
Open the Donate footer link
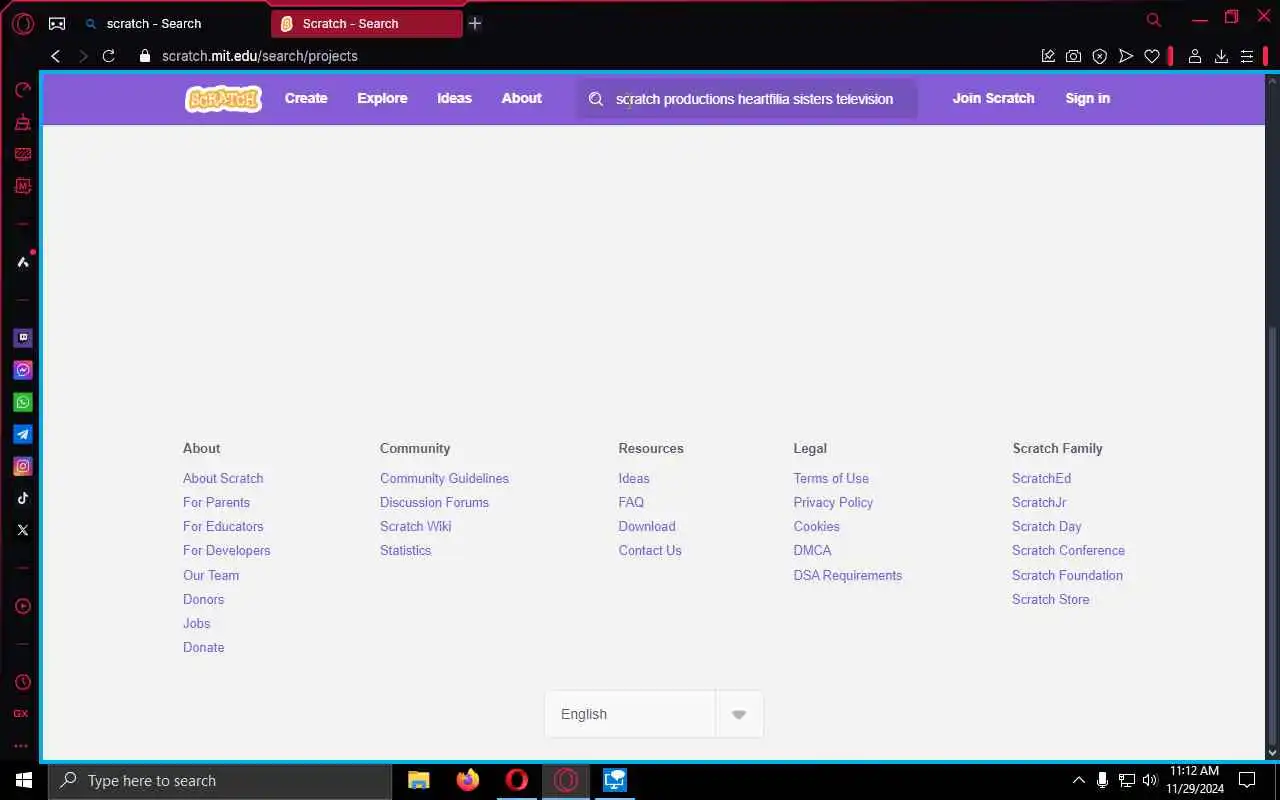pos(203,647)
